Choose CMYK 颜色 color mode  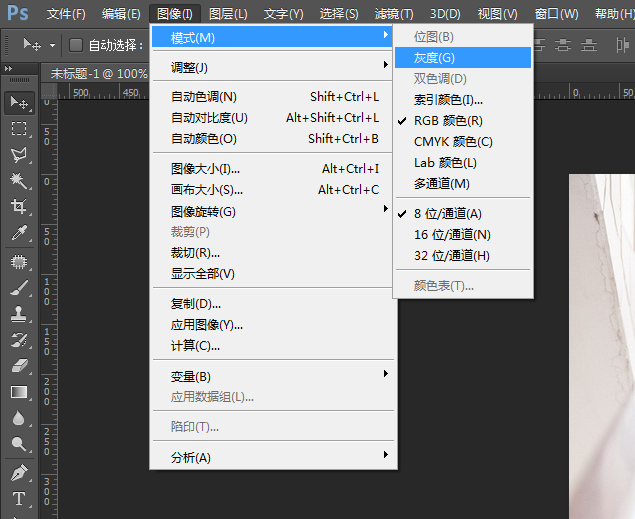click(453, 141)
